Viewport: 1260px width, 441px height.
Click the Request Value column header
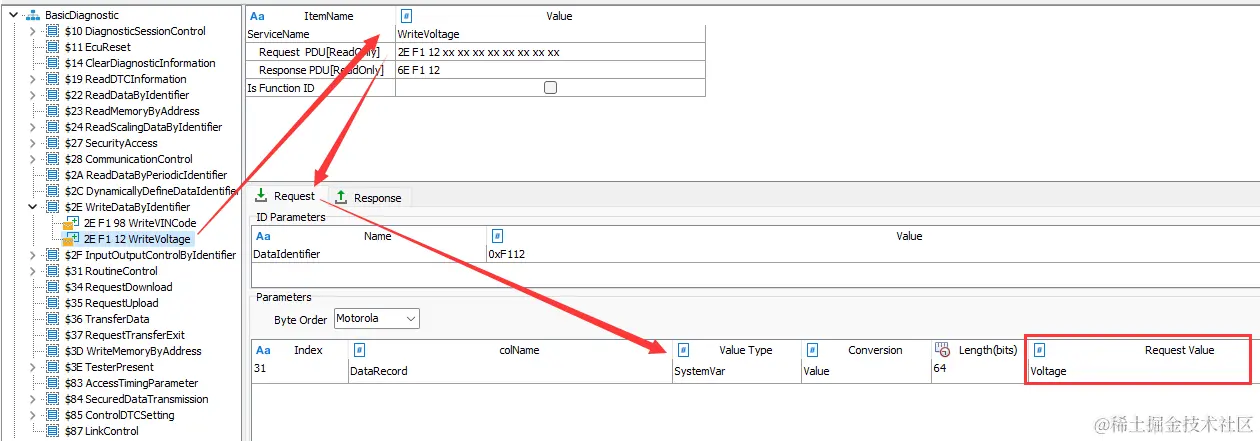click(x=1139, y=350)
